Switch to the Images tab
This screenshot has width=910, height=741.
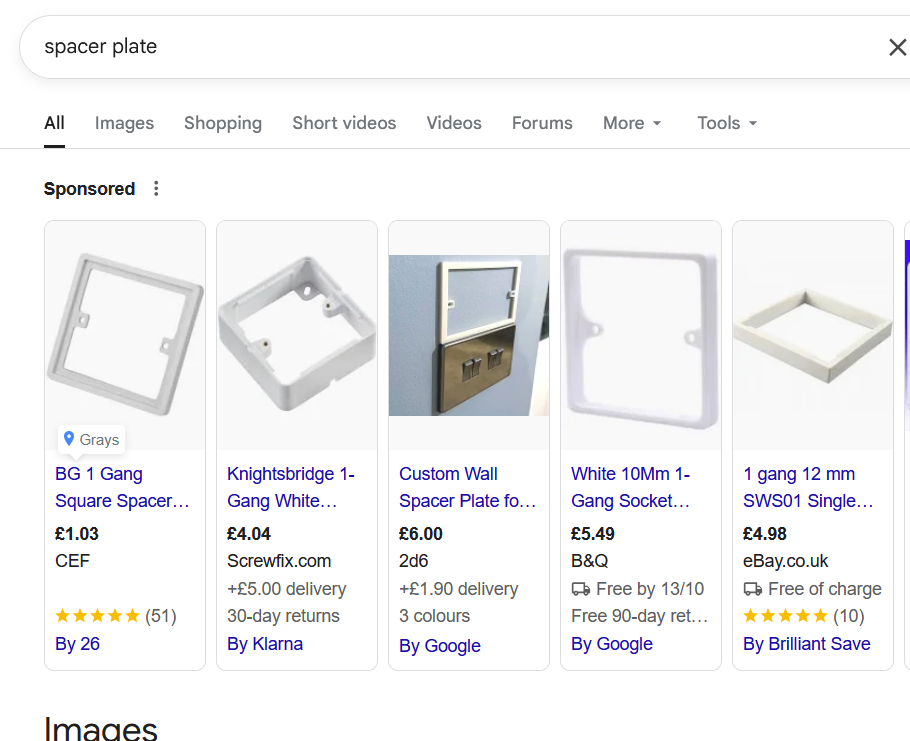(x=124, y=123)
